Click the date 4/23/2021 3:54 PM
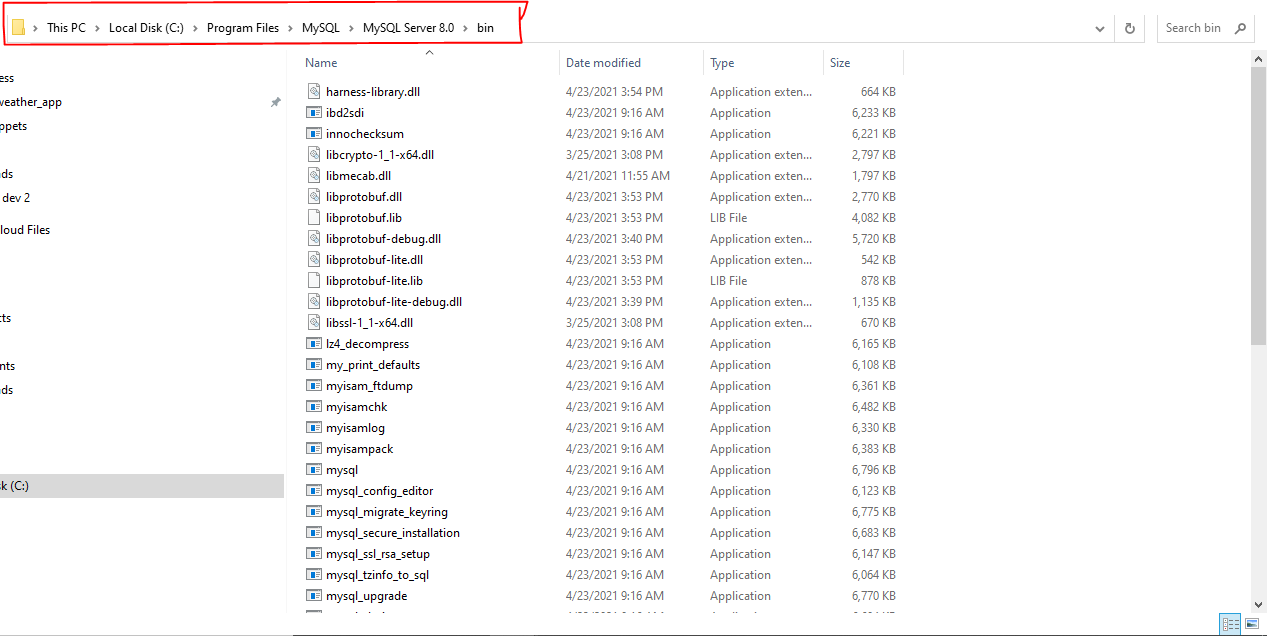The image size is (1267, 636). [x=614, y=92]
